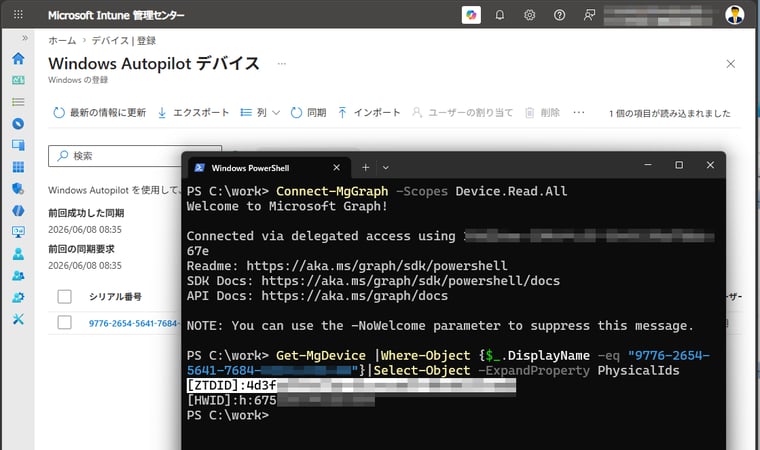Open the help question mark icon

(559, 15)
